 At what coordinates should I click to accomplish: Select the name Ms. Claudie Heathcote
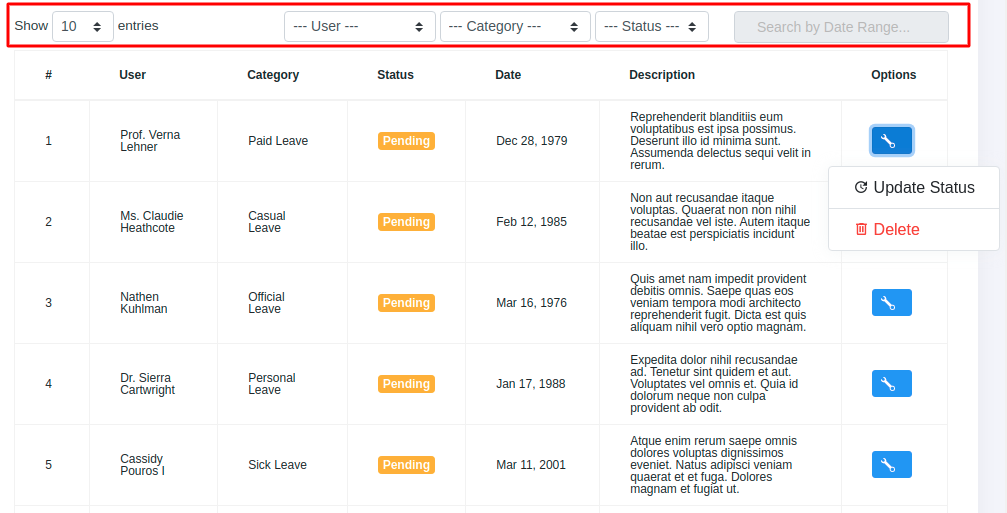pos(152,222)
